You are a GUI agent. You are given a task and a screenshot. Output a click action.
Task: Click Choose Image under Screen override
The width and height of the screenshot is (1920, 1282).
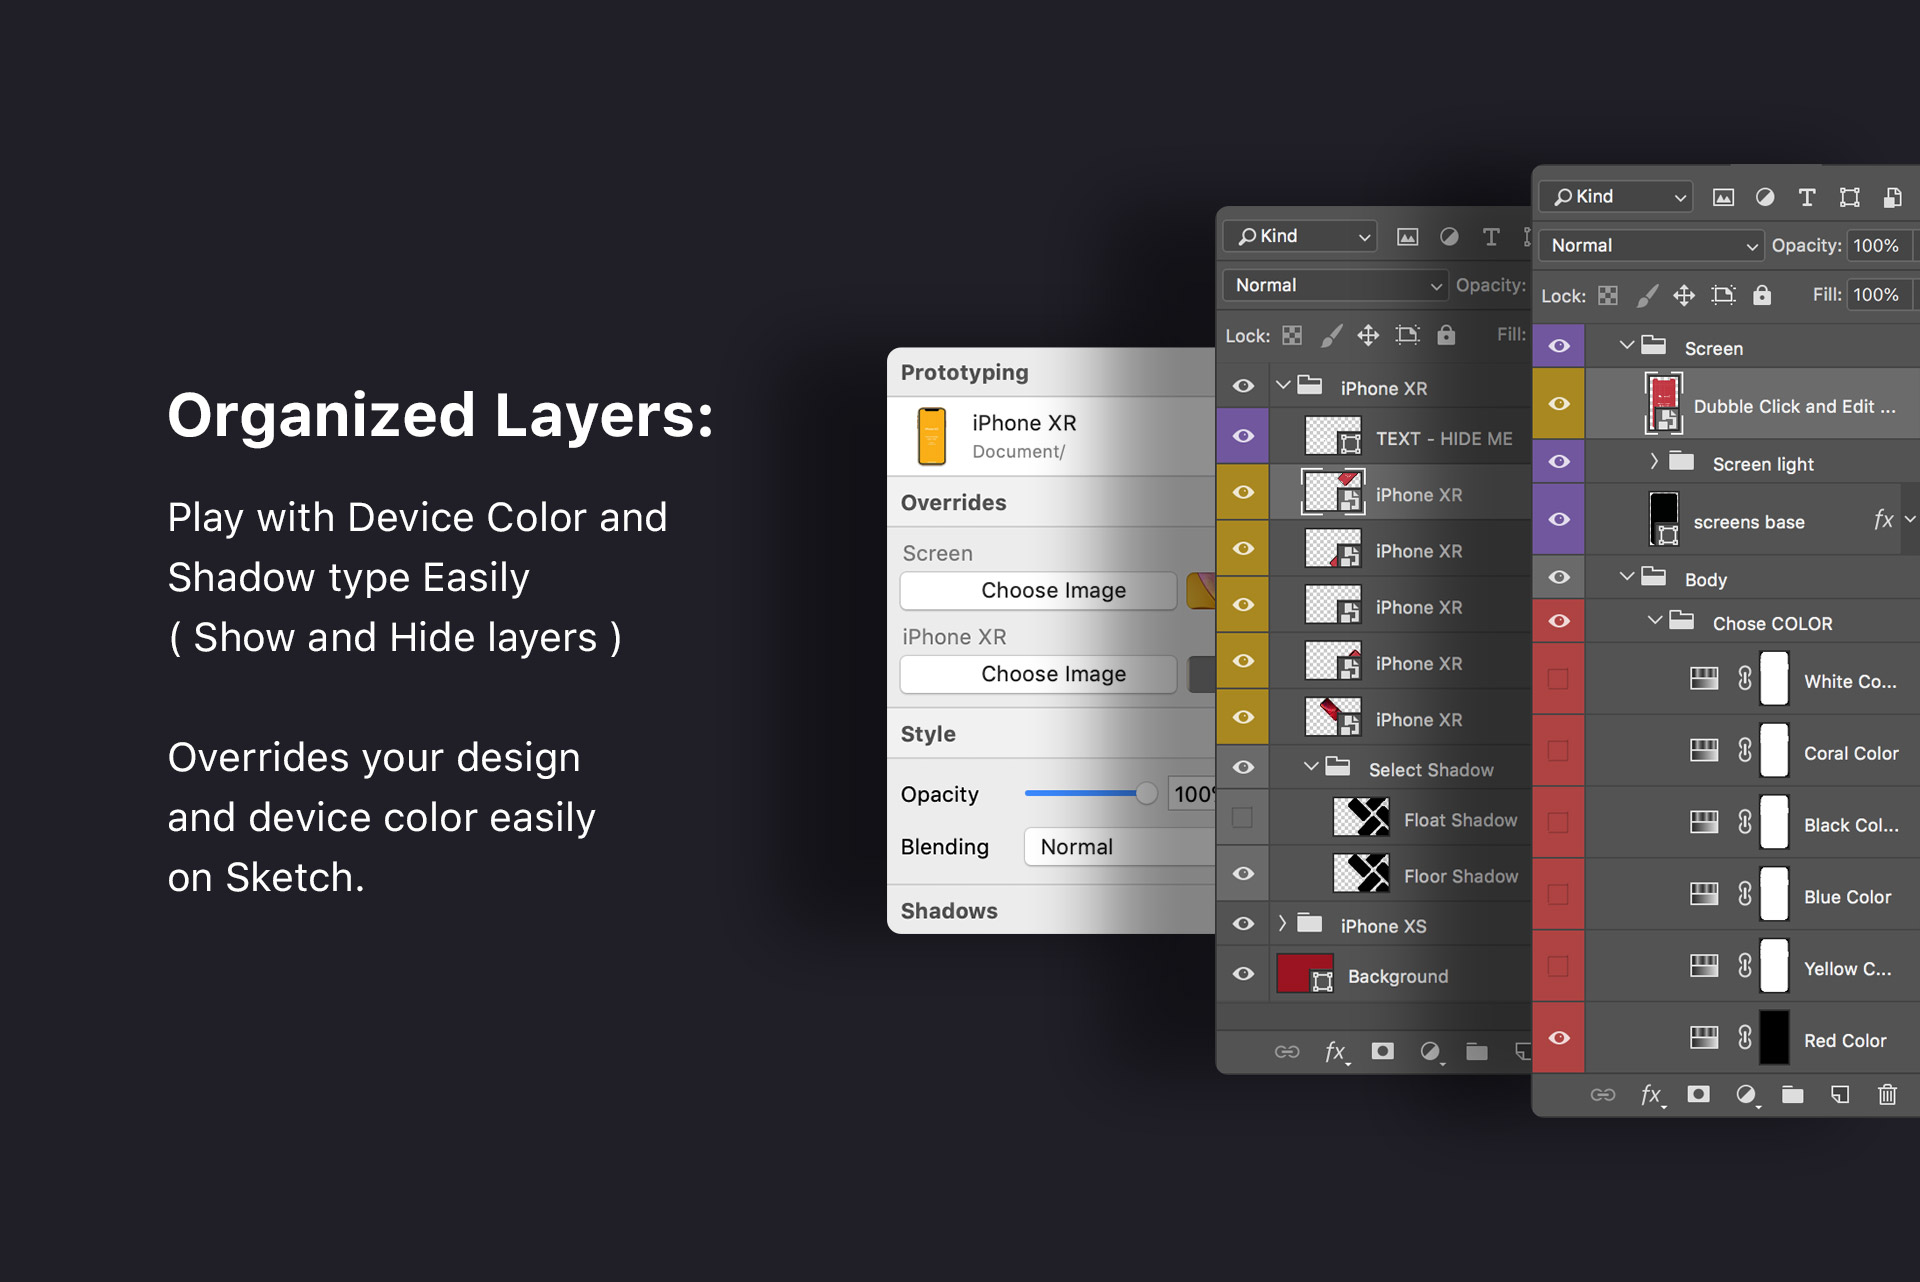1037,590
